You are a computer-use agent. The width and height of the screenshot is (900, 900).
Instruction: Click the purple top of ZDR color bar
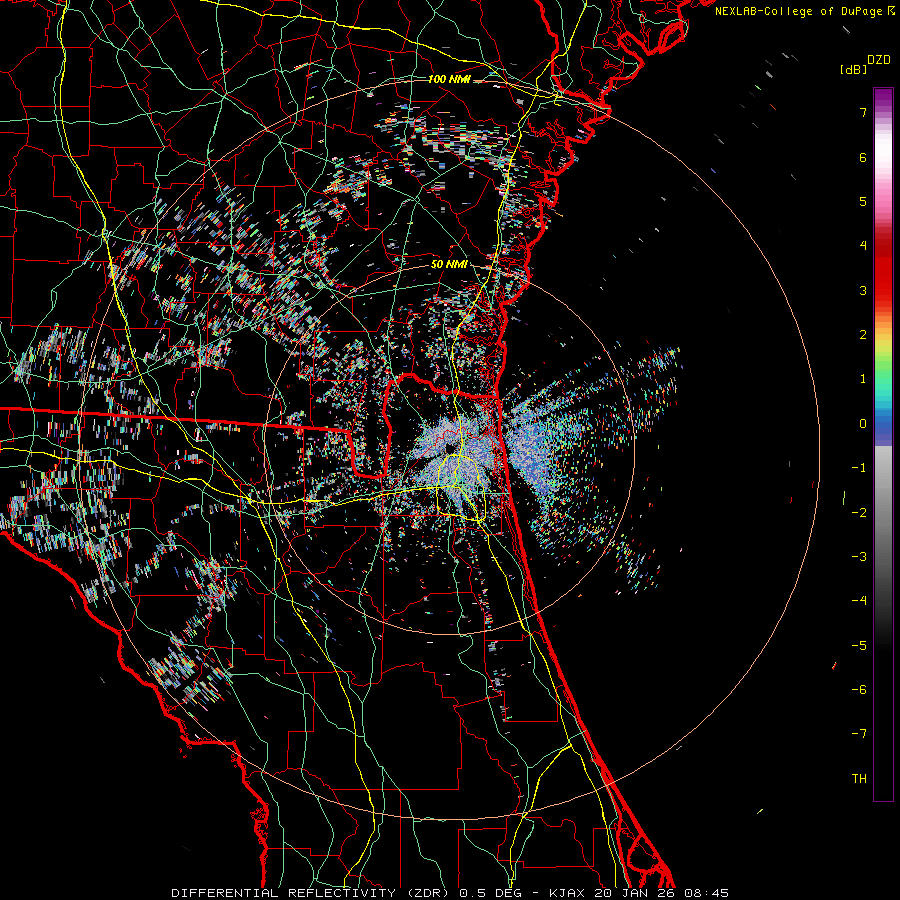[883, 98]
